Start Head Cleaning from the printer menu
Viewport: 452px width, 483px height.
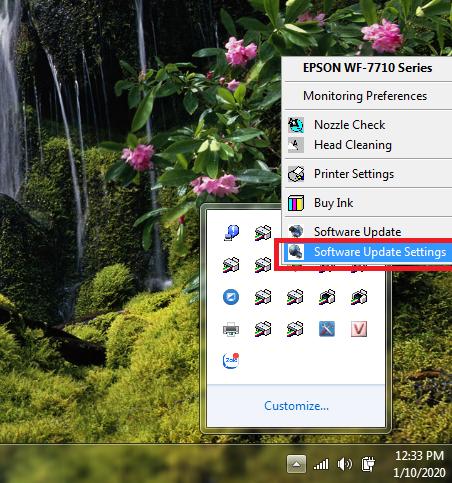(x=368, y=145)
